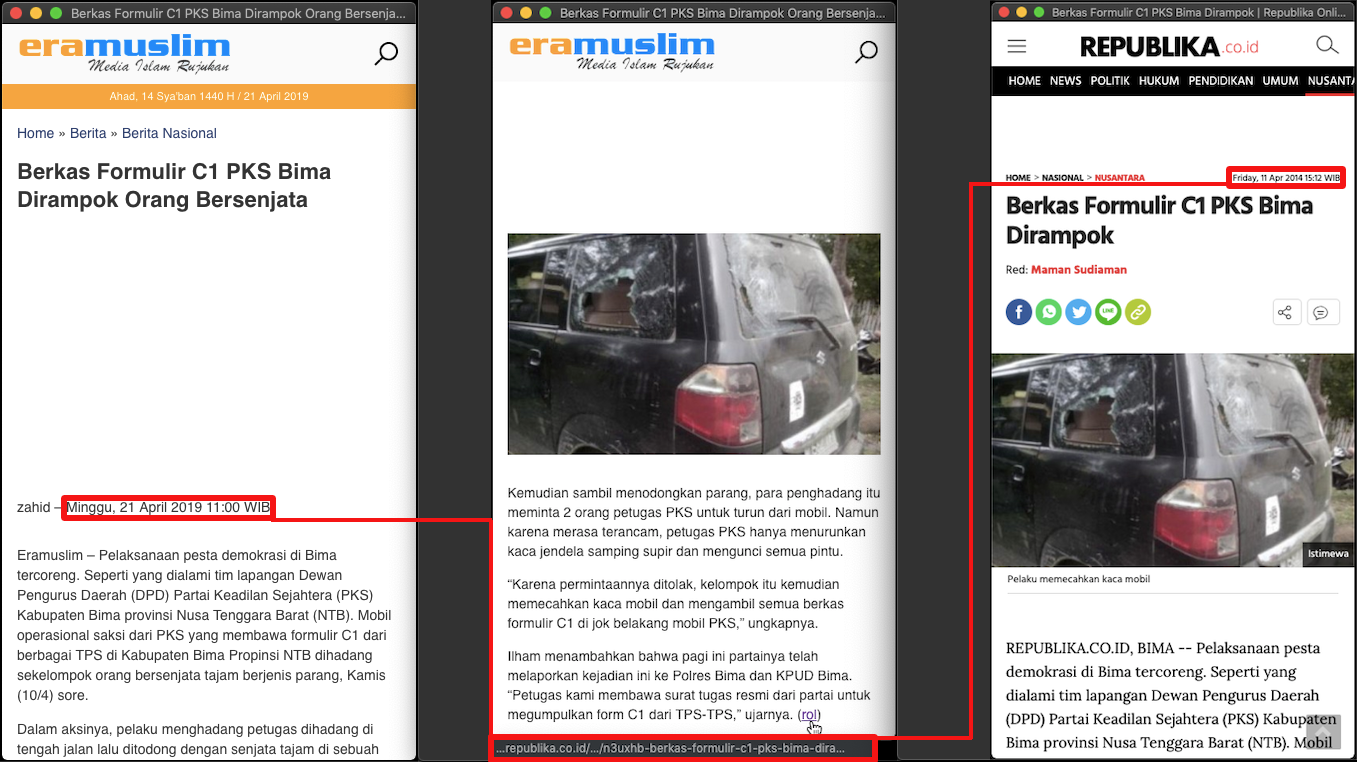Select the NEWS tab in Republika navigation
This screenshot has height=762, width=1357.
coord(1065,81)
